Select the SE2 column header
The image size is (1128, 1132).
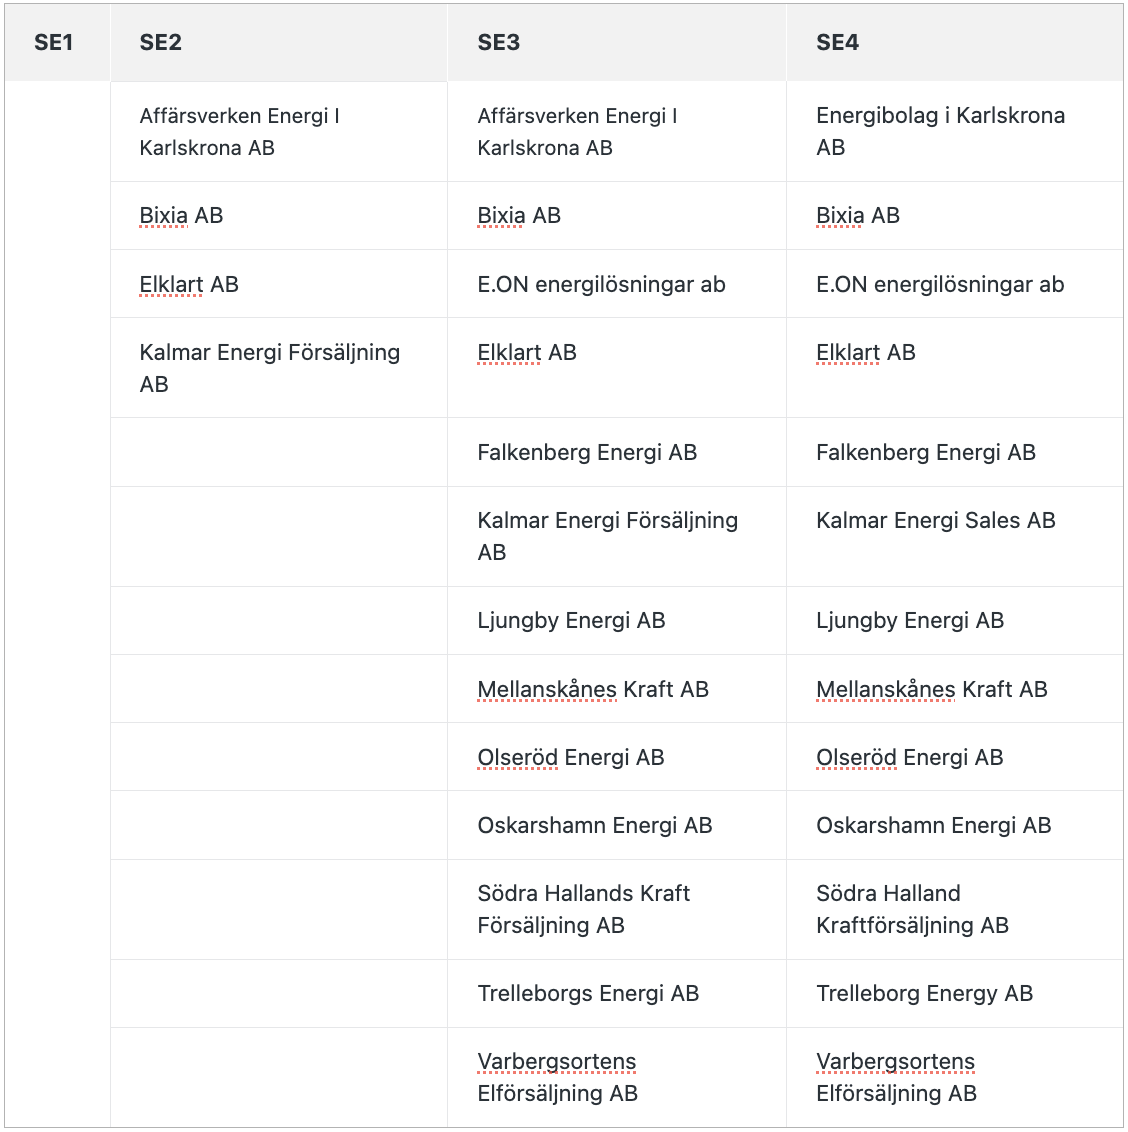pyautogui.click(x=279, y=43)
